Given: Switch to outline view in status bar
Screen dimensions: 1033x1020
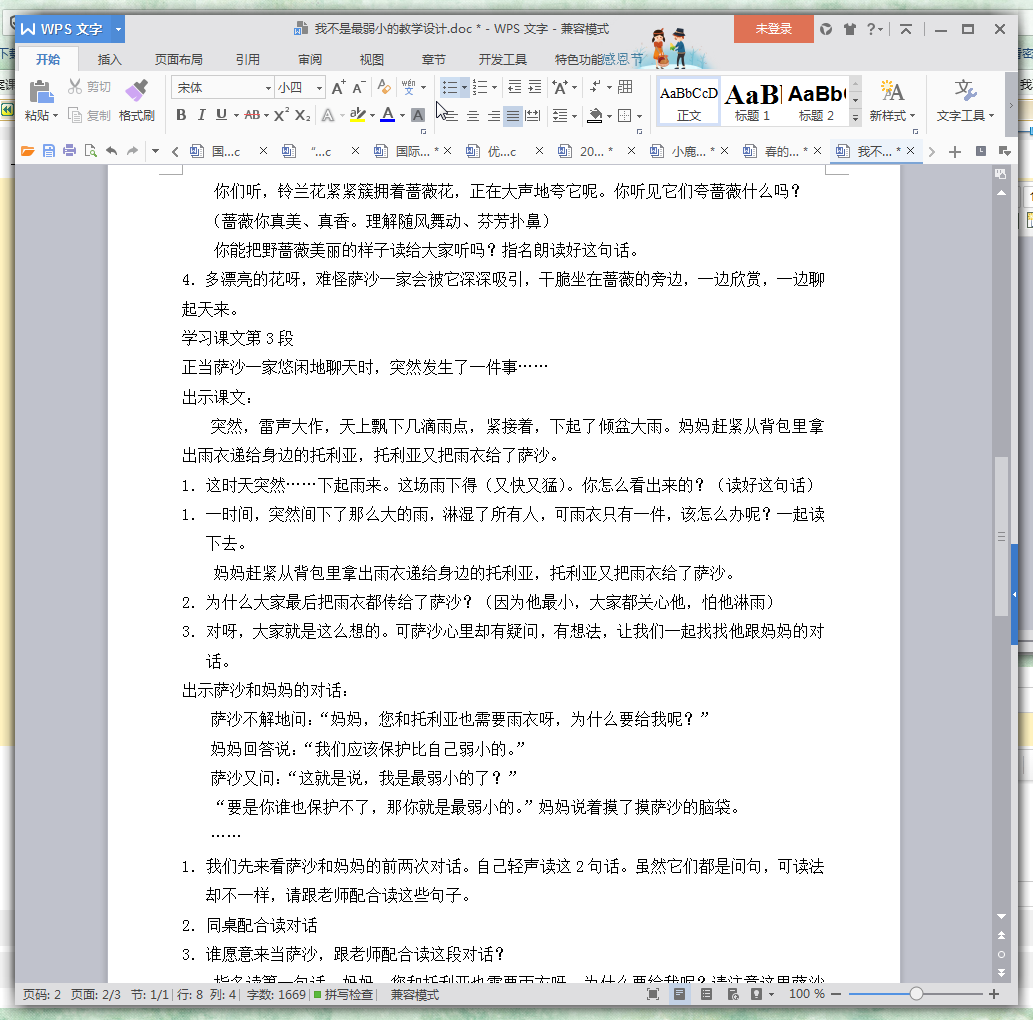Looking at the screenshot, I should point(706,994).
